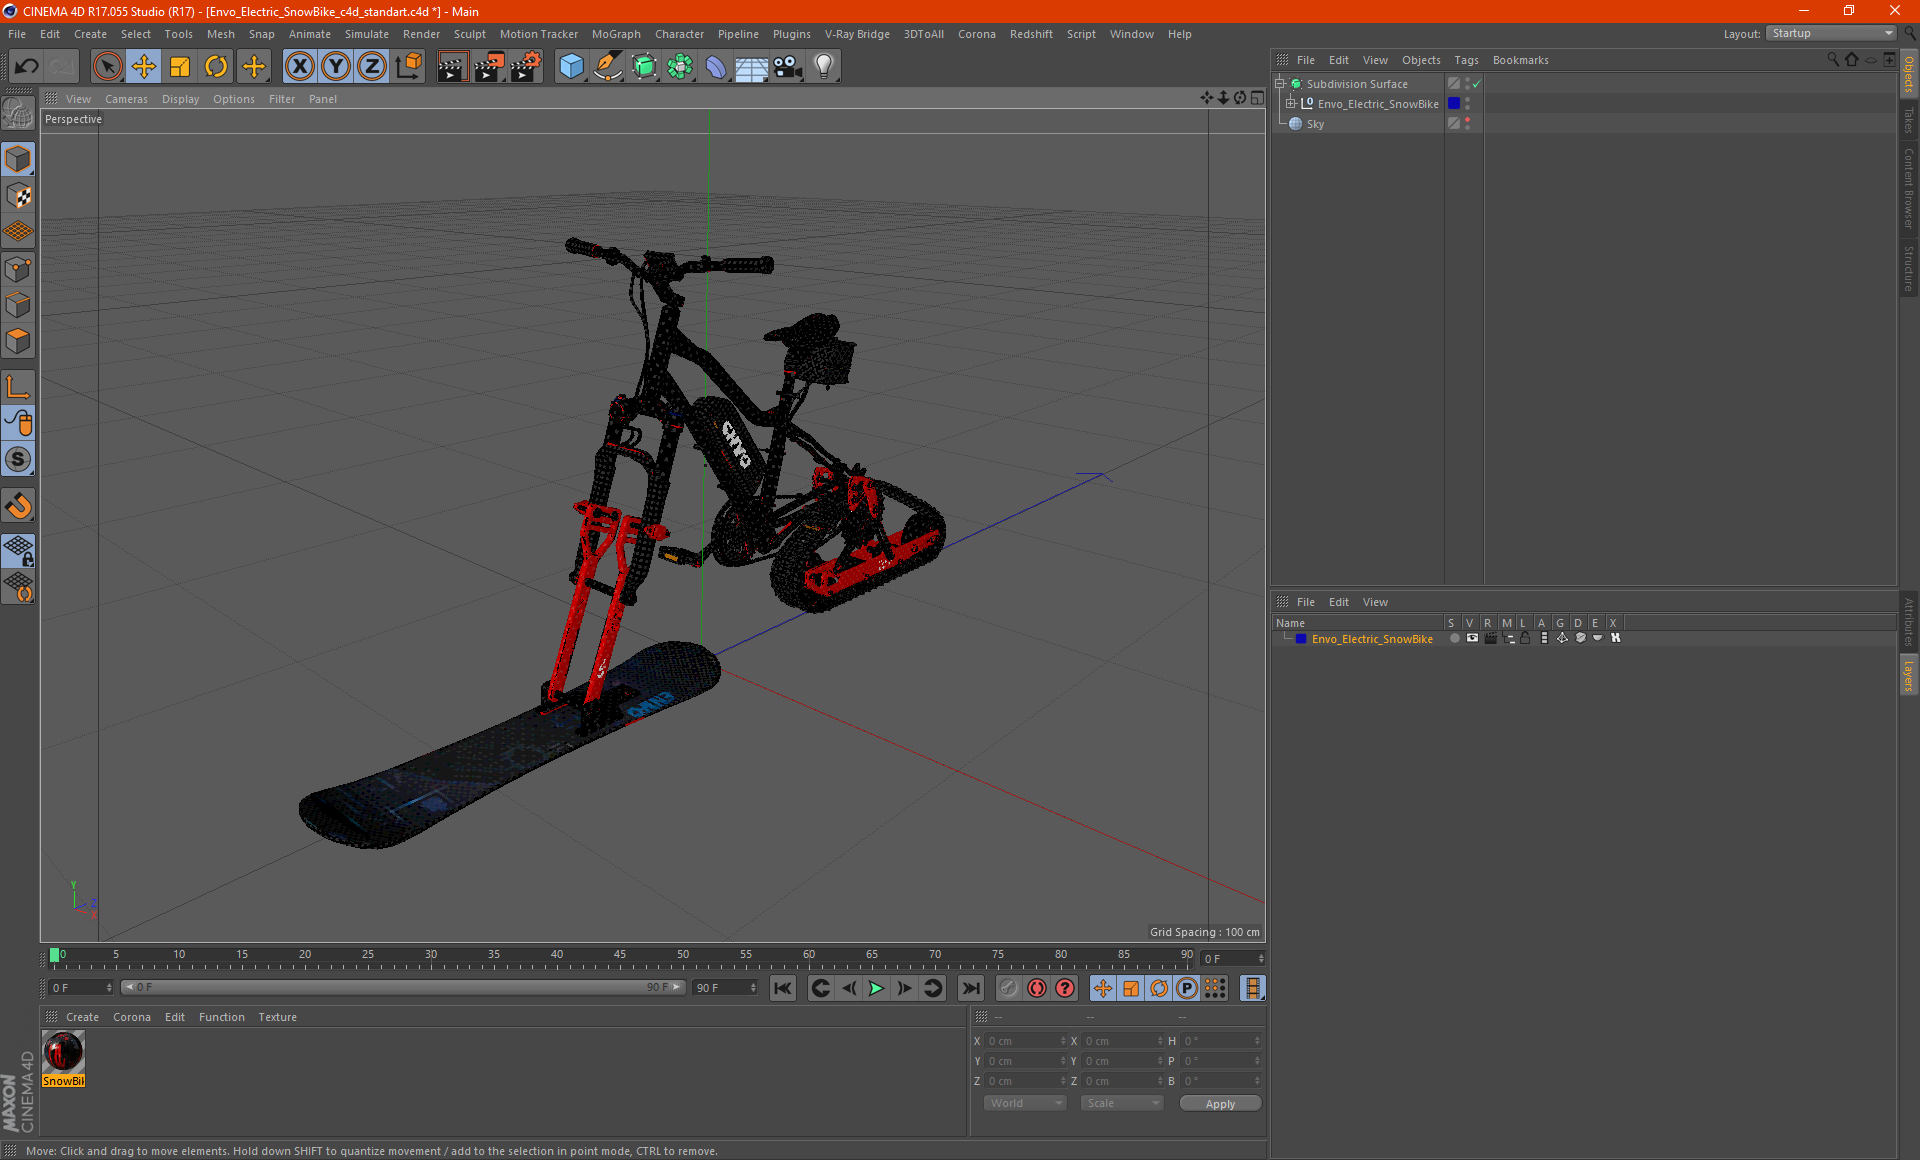Toggle the X axis lock
1920x1160 pixels.
click(299, 67)
